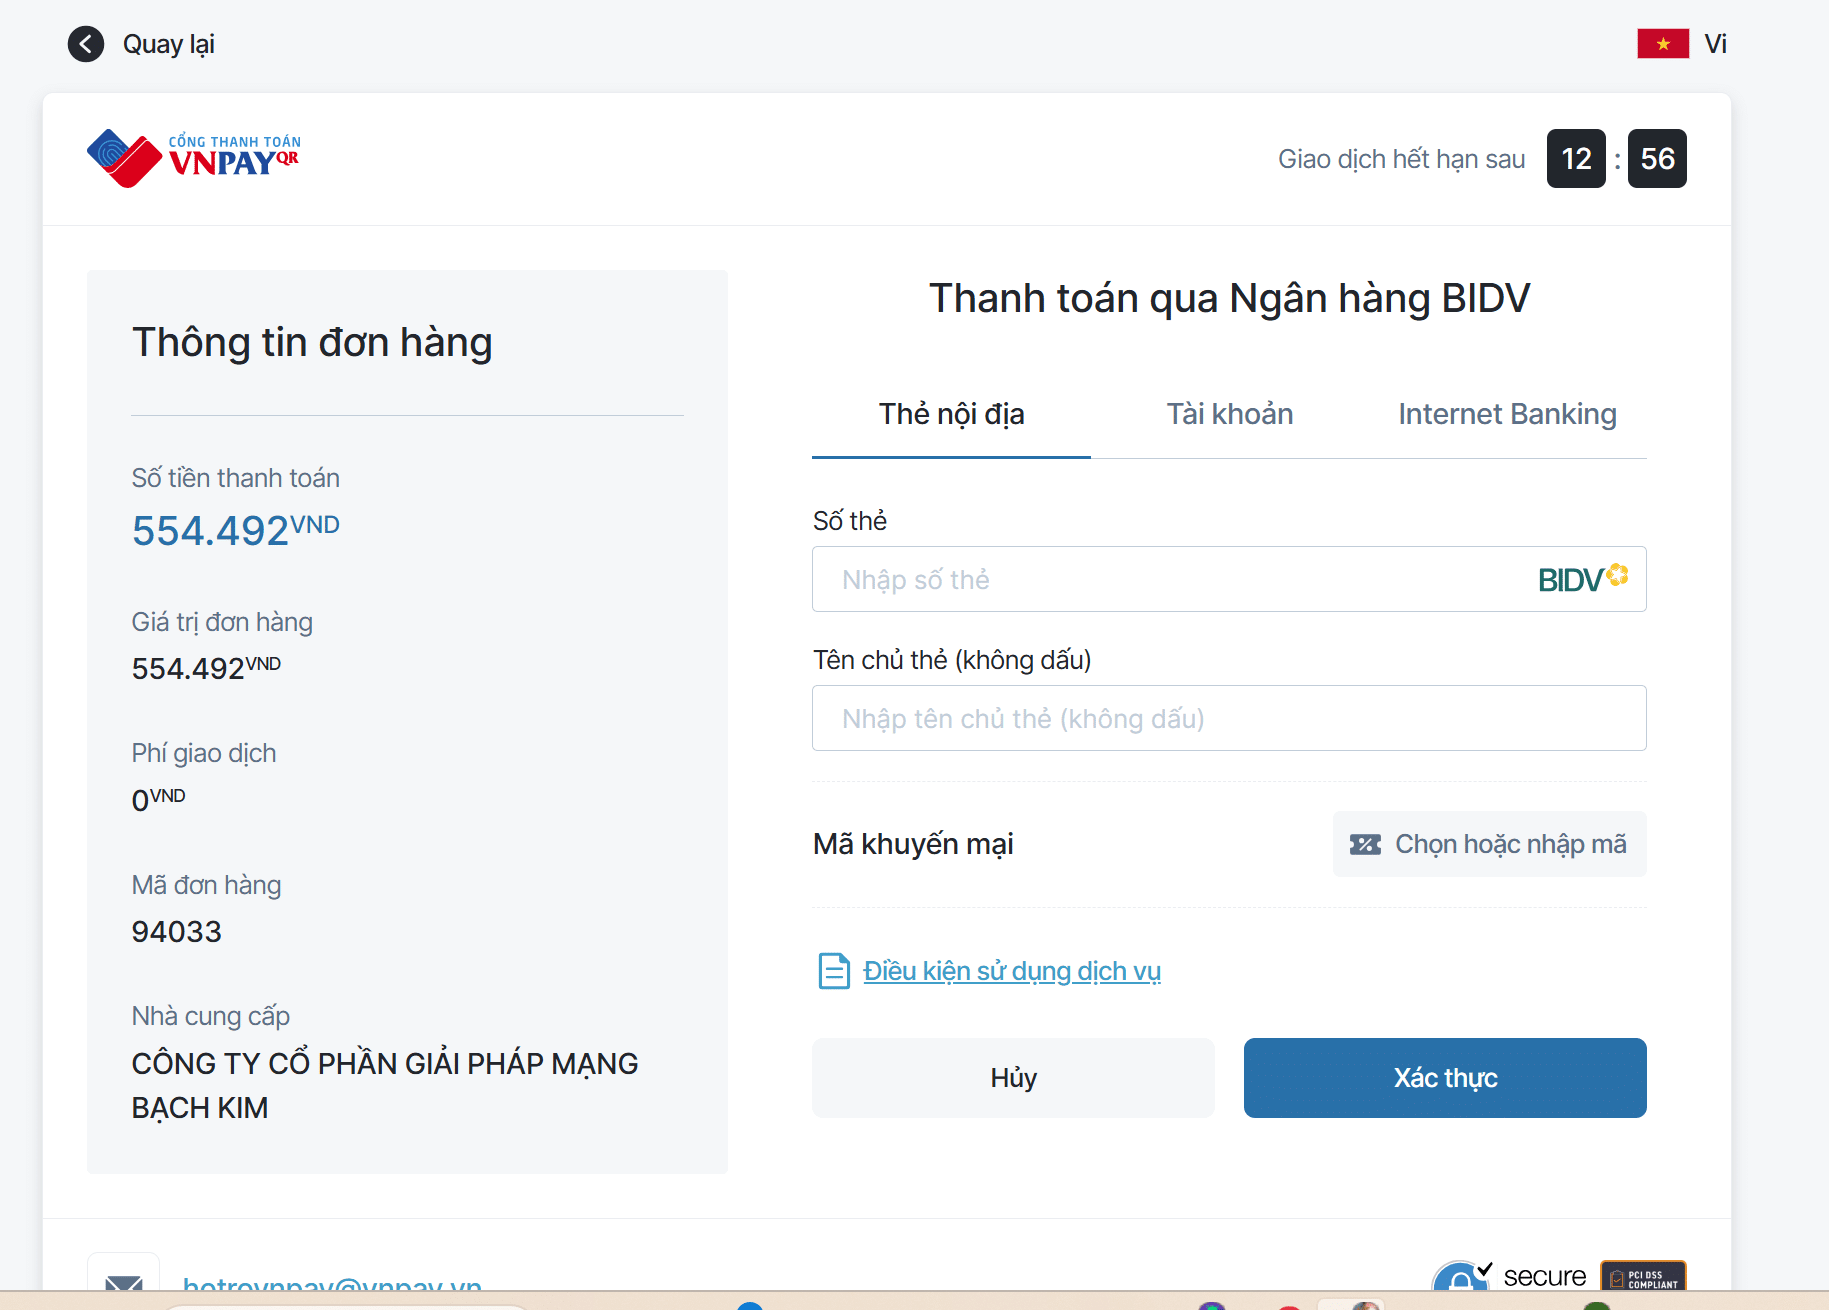Click the Tên chủ thẻ name field
1829x1310 pixels.
point(1228,719)
